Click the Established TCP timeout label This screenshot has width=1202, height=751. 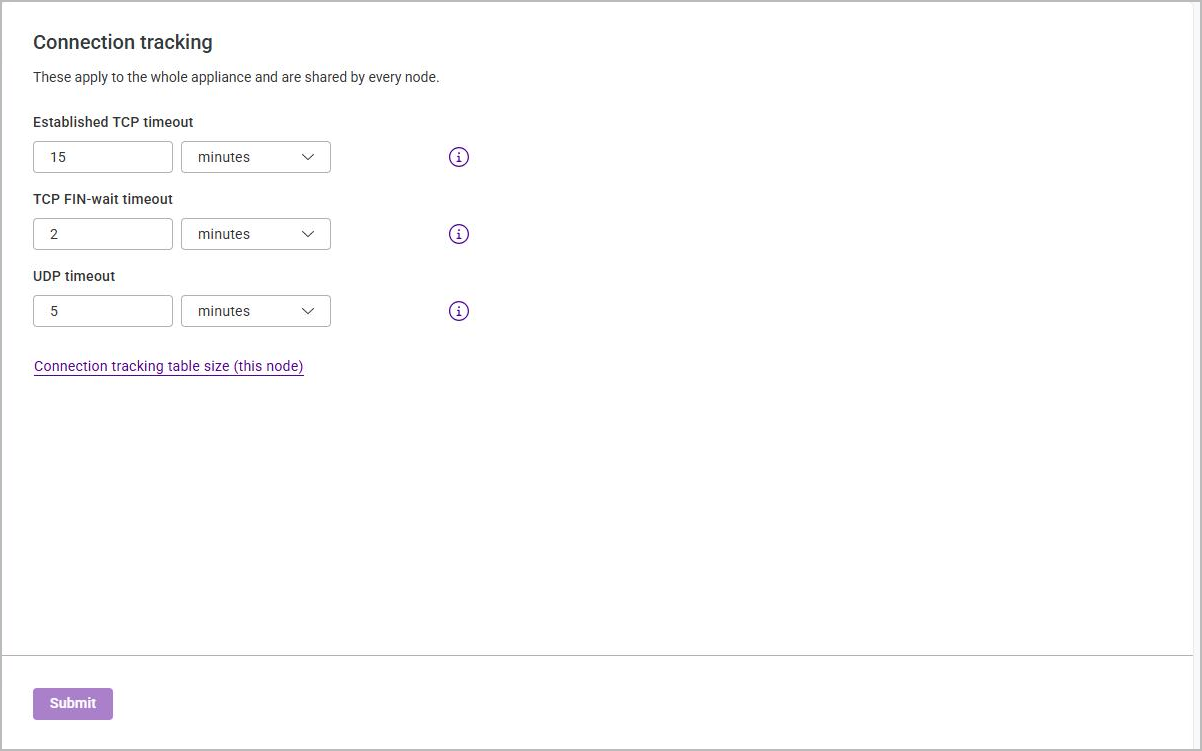(113, 122)
